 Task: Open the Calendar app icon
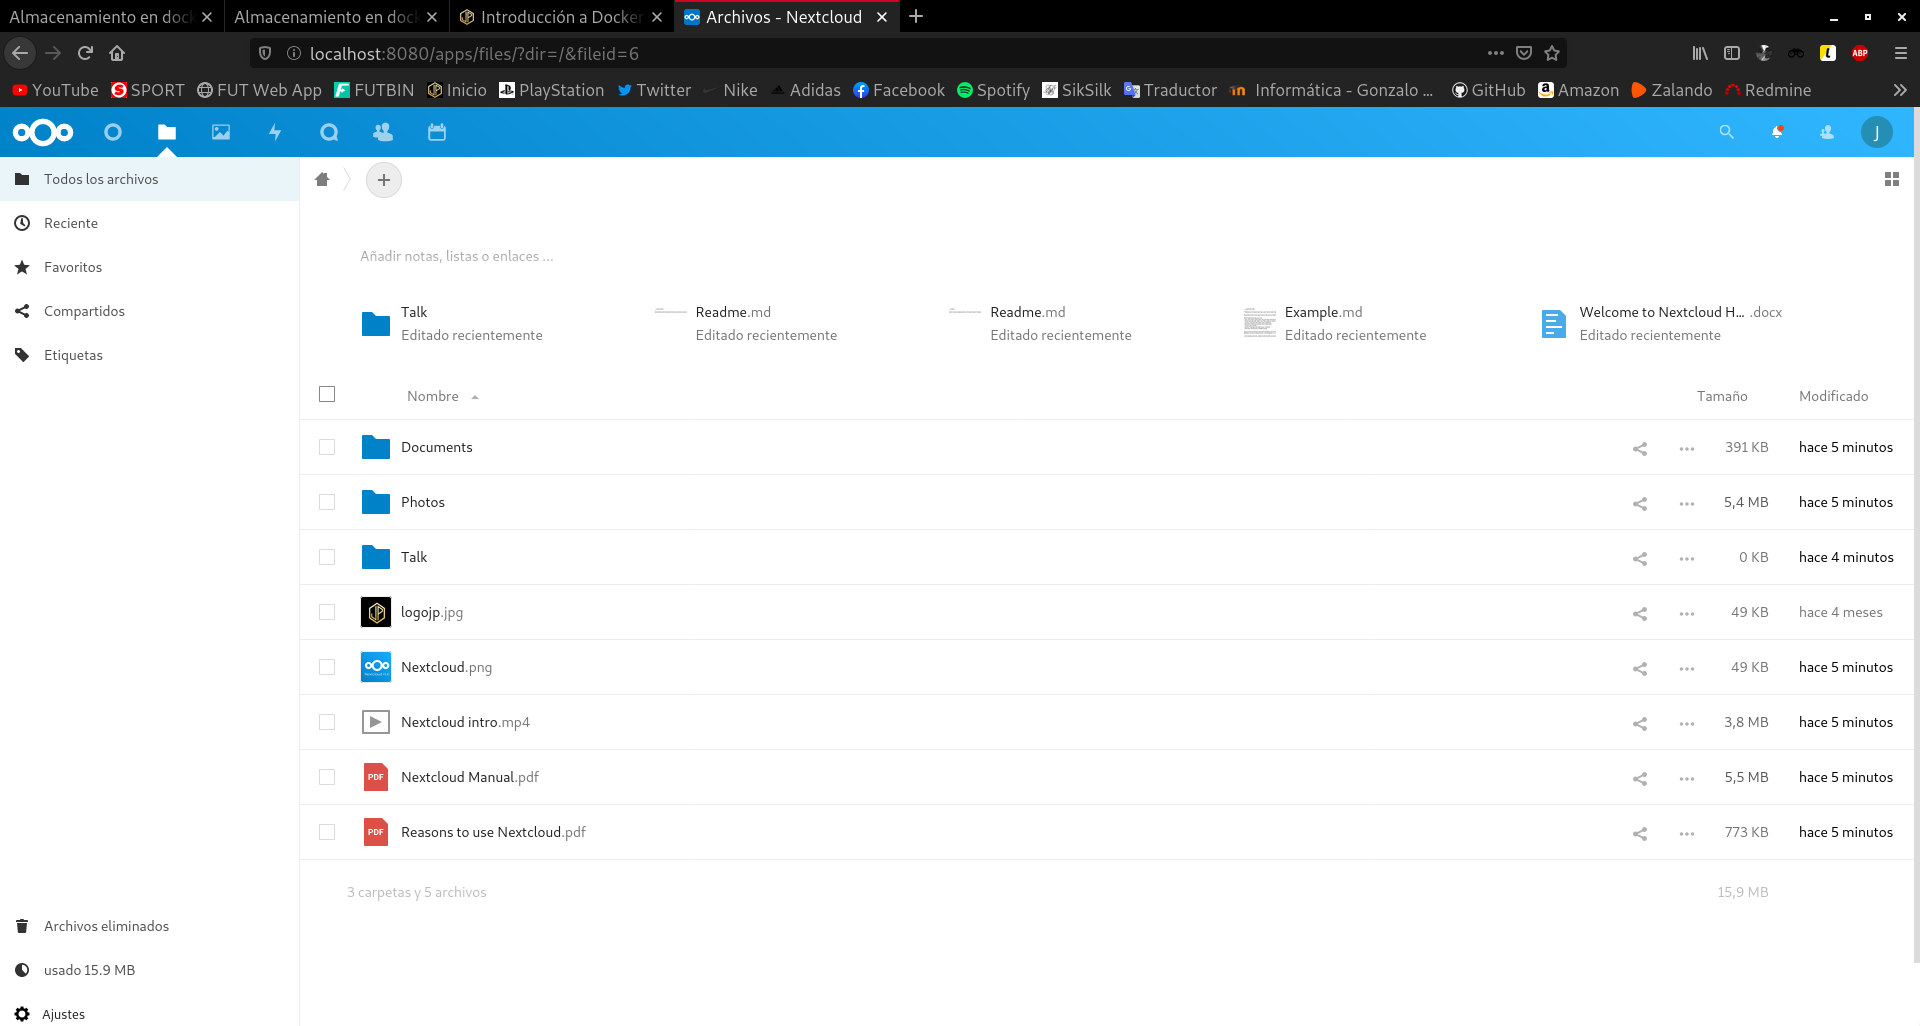pyautogui.click(x=437, y=132)
